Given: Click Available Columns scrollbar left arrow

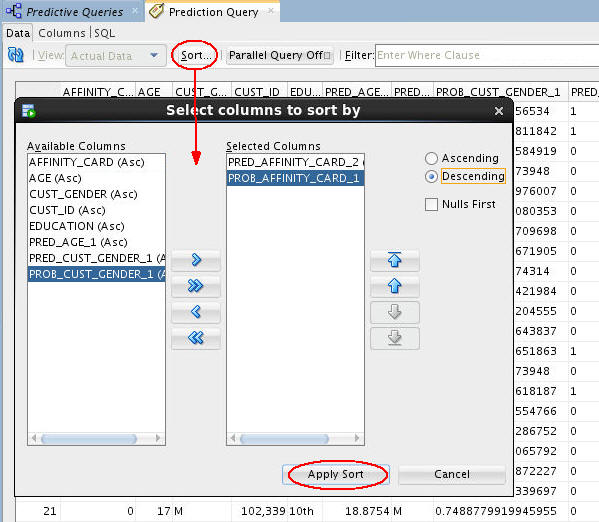Looking at the screenshot, I should 34,438.
